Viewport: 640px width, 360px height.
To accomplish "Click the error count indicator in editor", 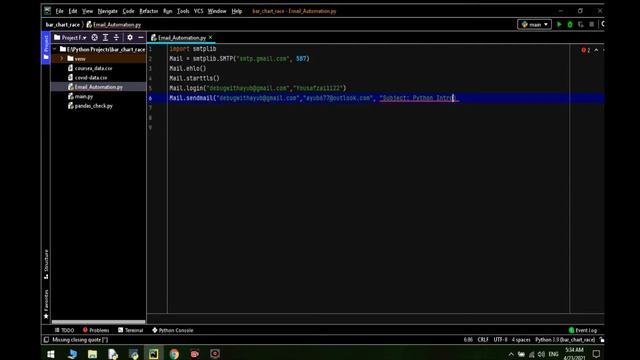I will (586, 50).
